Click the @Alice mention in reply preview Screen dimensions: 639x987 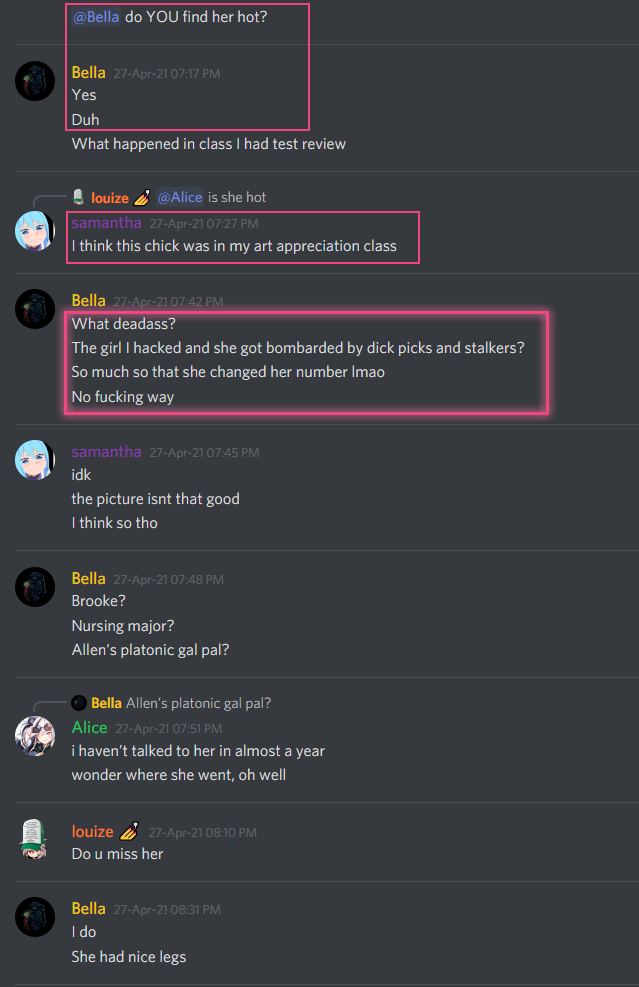[180, 197]
